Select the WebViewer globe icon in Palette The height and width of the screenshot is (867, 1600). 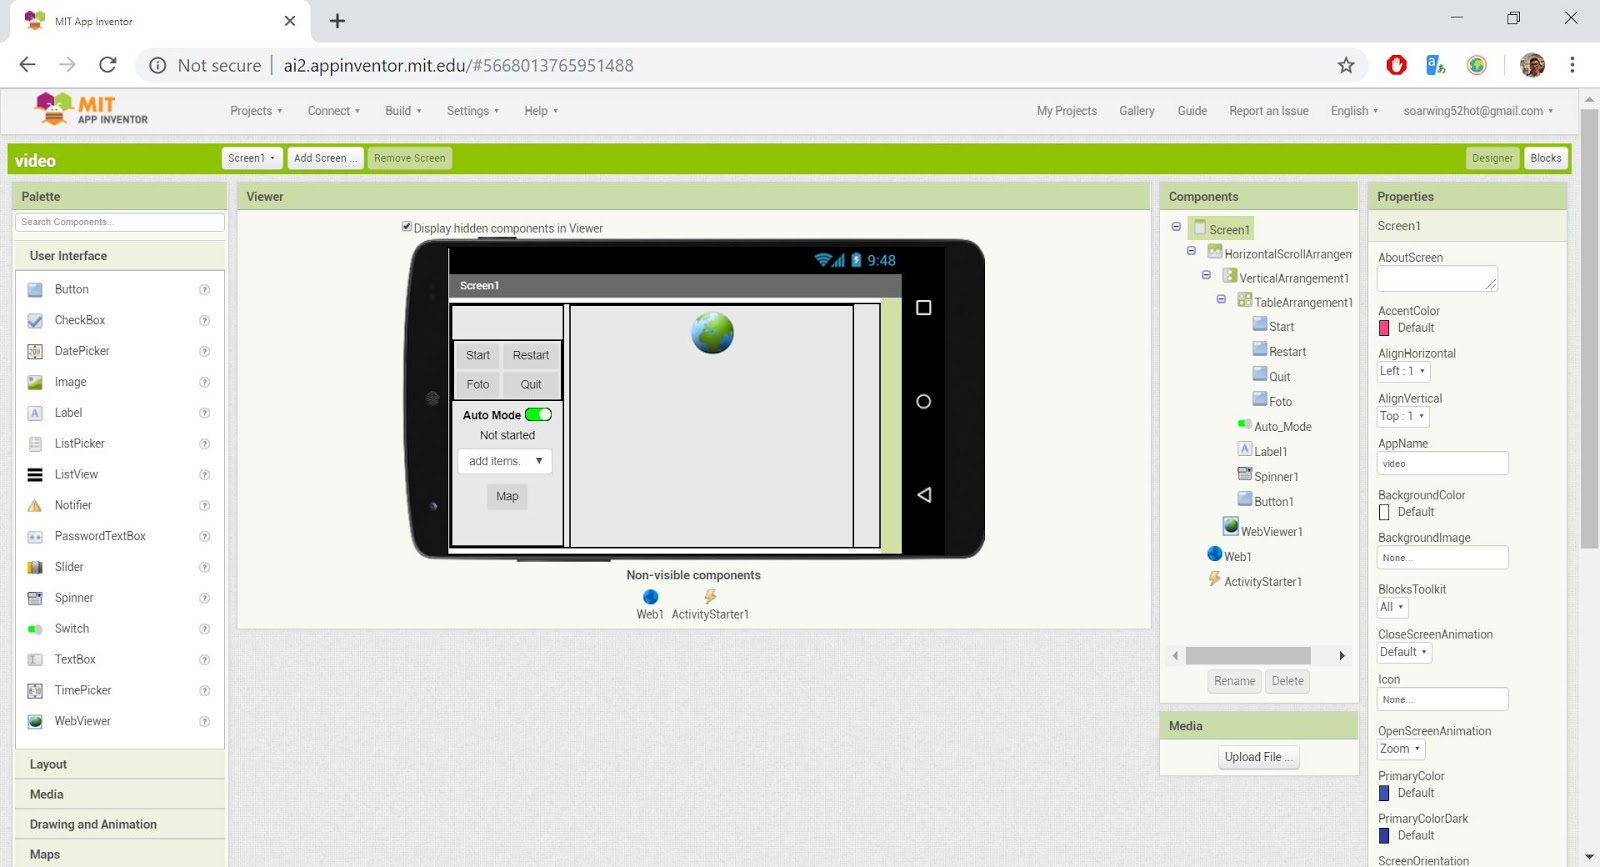(x=35, y=722)
